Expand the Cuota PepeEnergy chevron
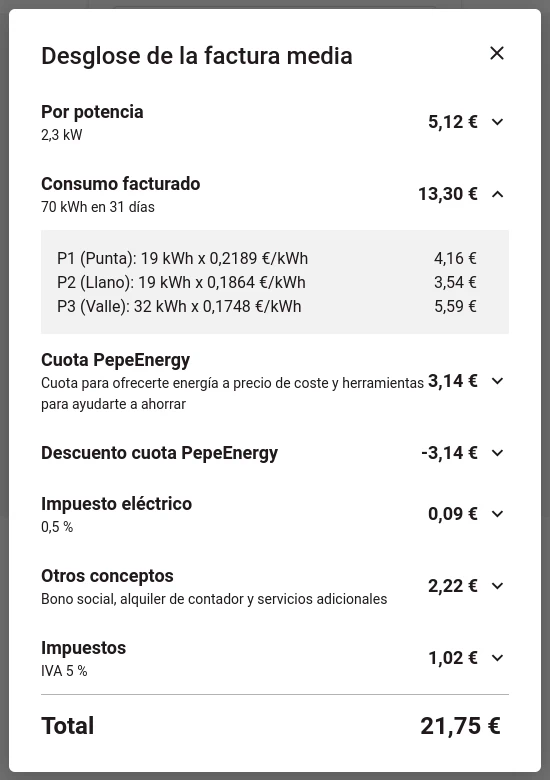 click(x=497, y=381)
